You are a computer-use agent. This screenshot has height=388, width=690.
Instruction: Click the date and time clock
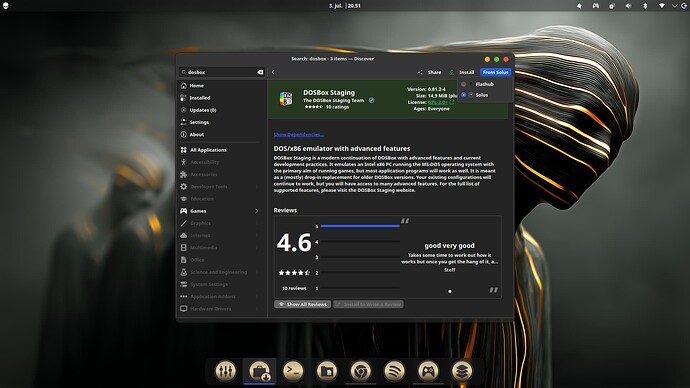pos(345,6)
